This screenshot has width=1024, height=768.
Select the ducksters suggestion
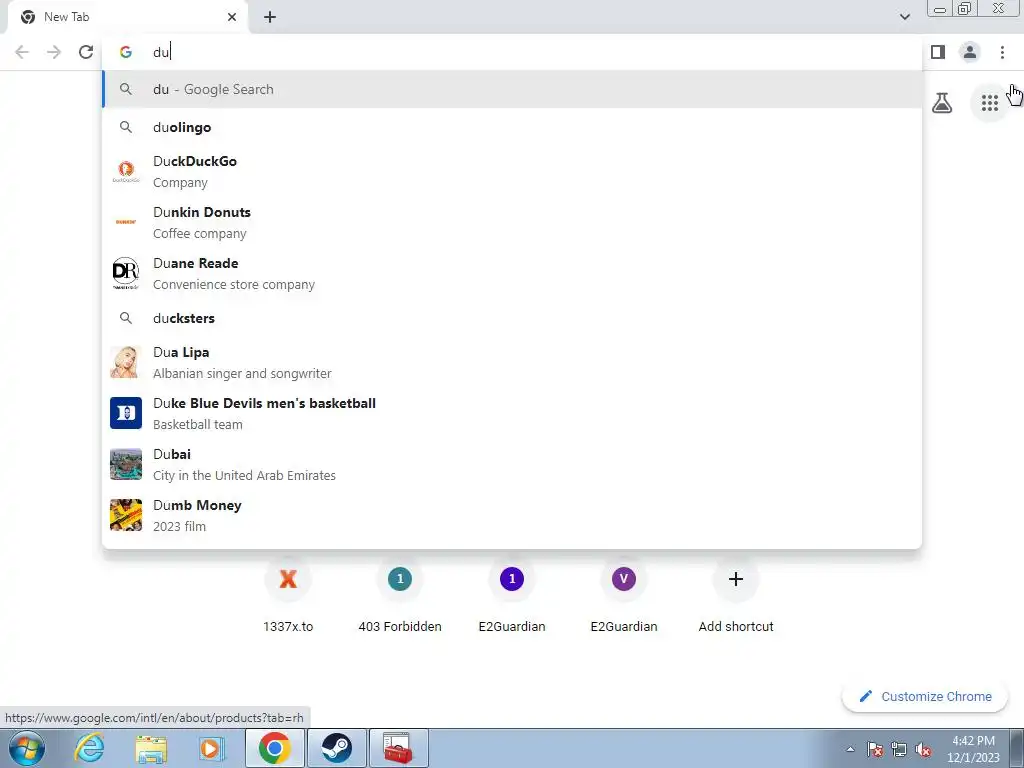click(512, 318)
